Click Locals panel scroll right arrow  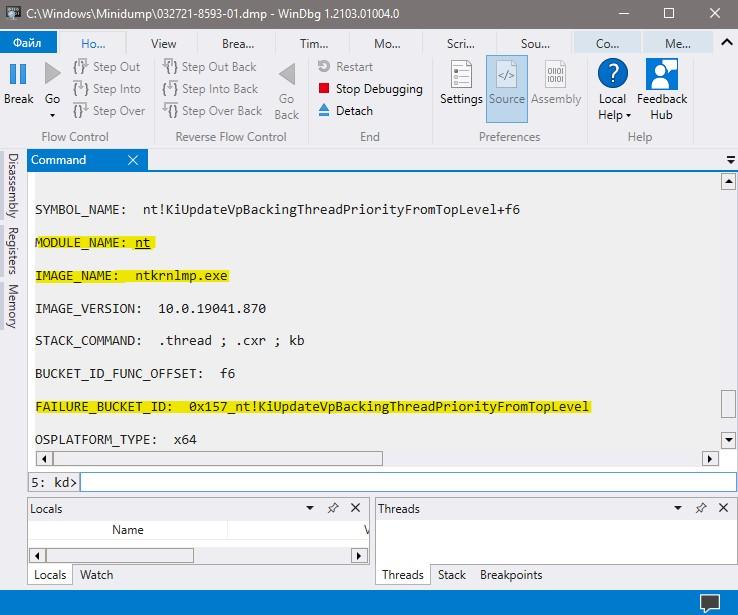point(359,556)
